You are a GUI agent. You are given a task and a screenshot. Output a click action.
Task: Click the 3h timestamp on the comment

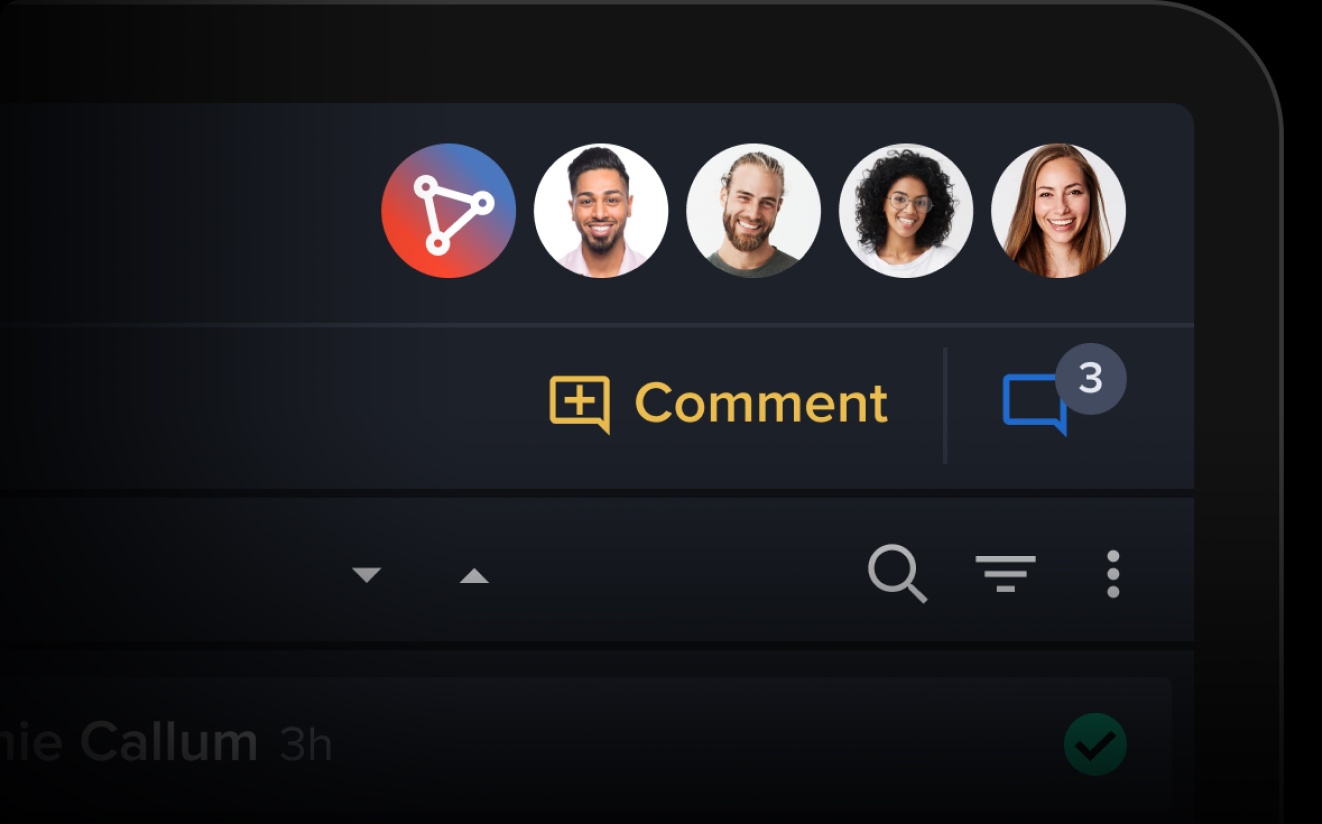[305, 745]
